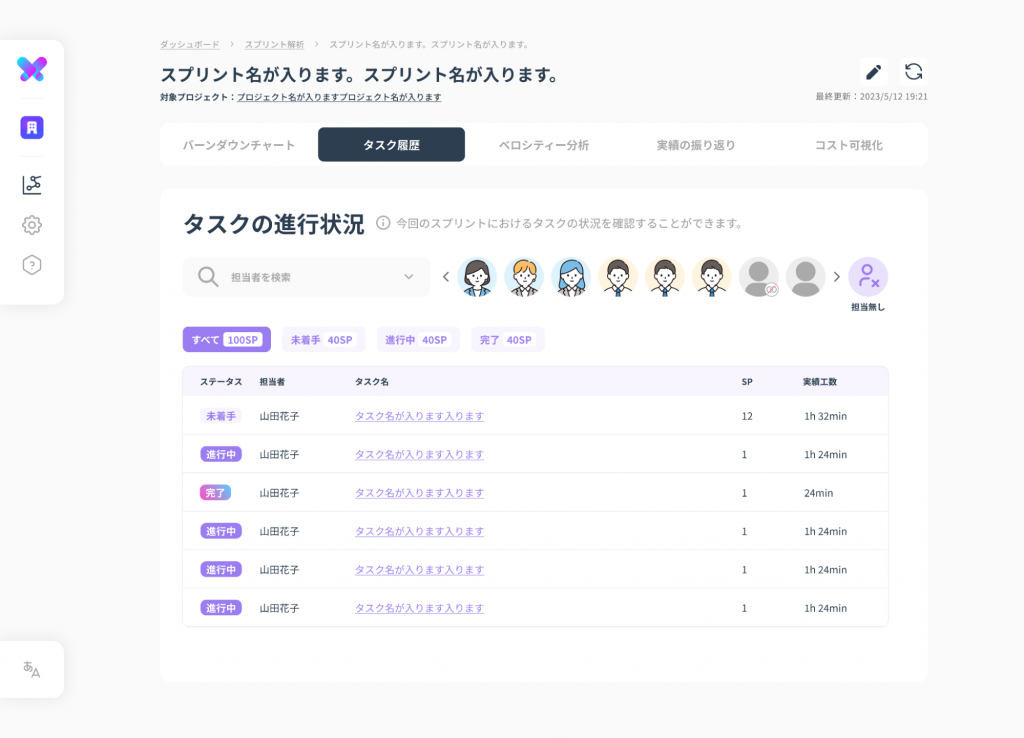This screenshot has width=1024, height=738.
Task: Select the blue-haired avatar
Action: pyautogui.click(x=571, y=277)
